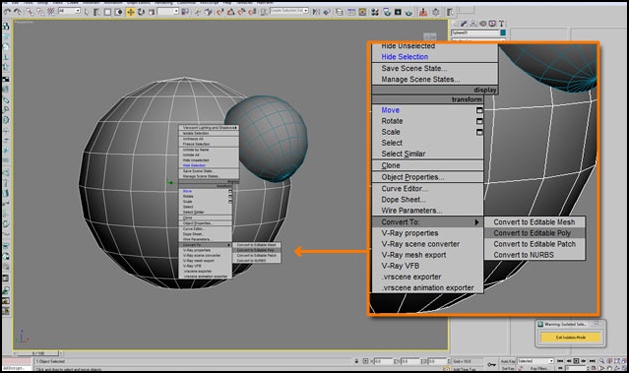This screenshot has height=373, width=629.
Task: Select the highlighted Select and Move tool
Action: point(130,12)
